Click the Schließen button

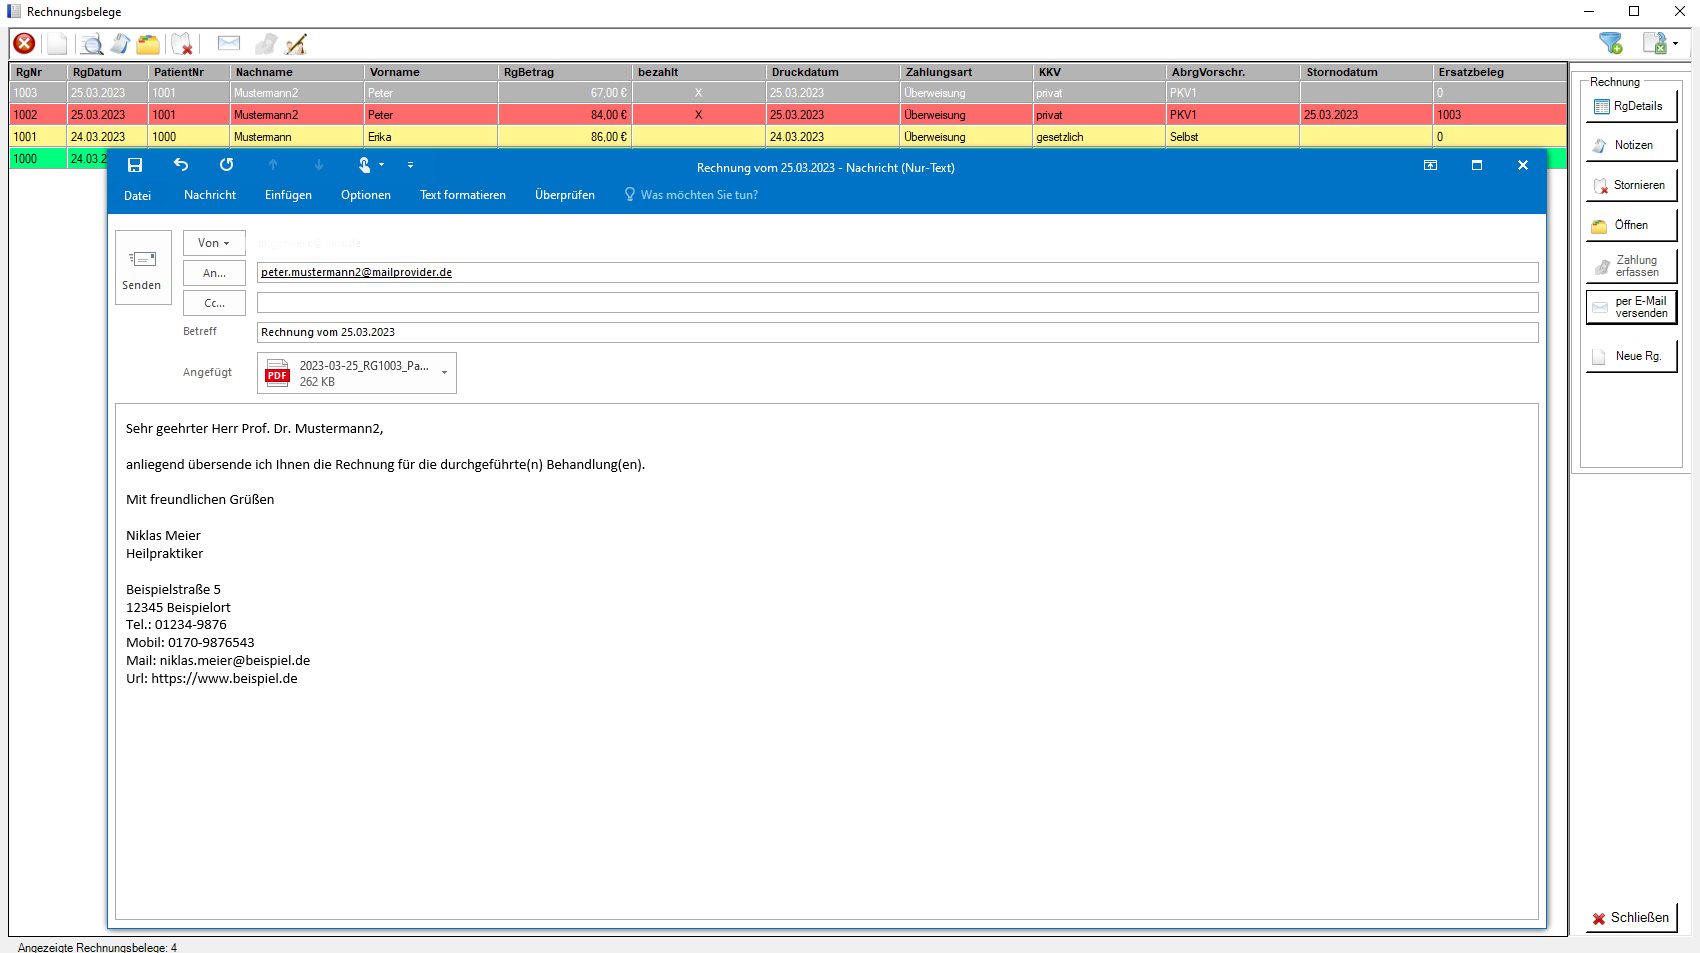click(1630, 917)
